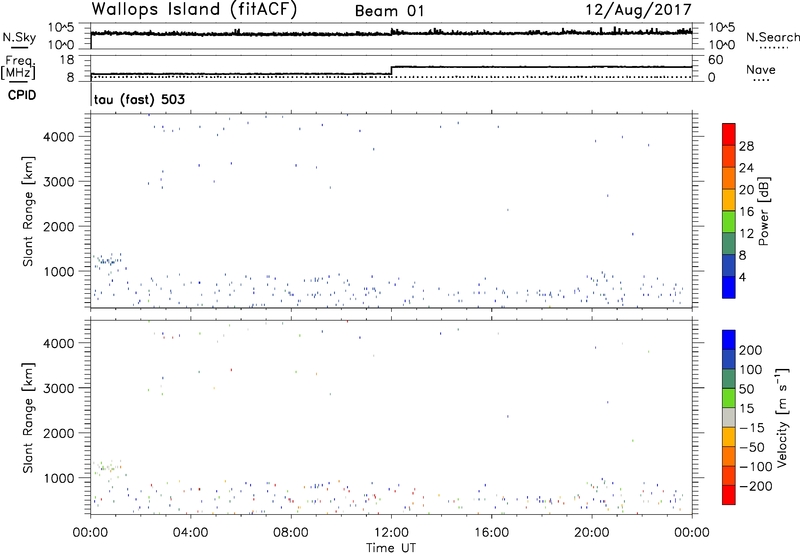
Task: Click the '2000' tick on velocity panel axis
Action: pos(58,433)
